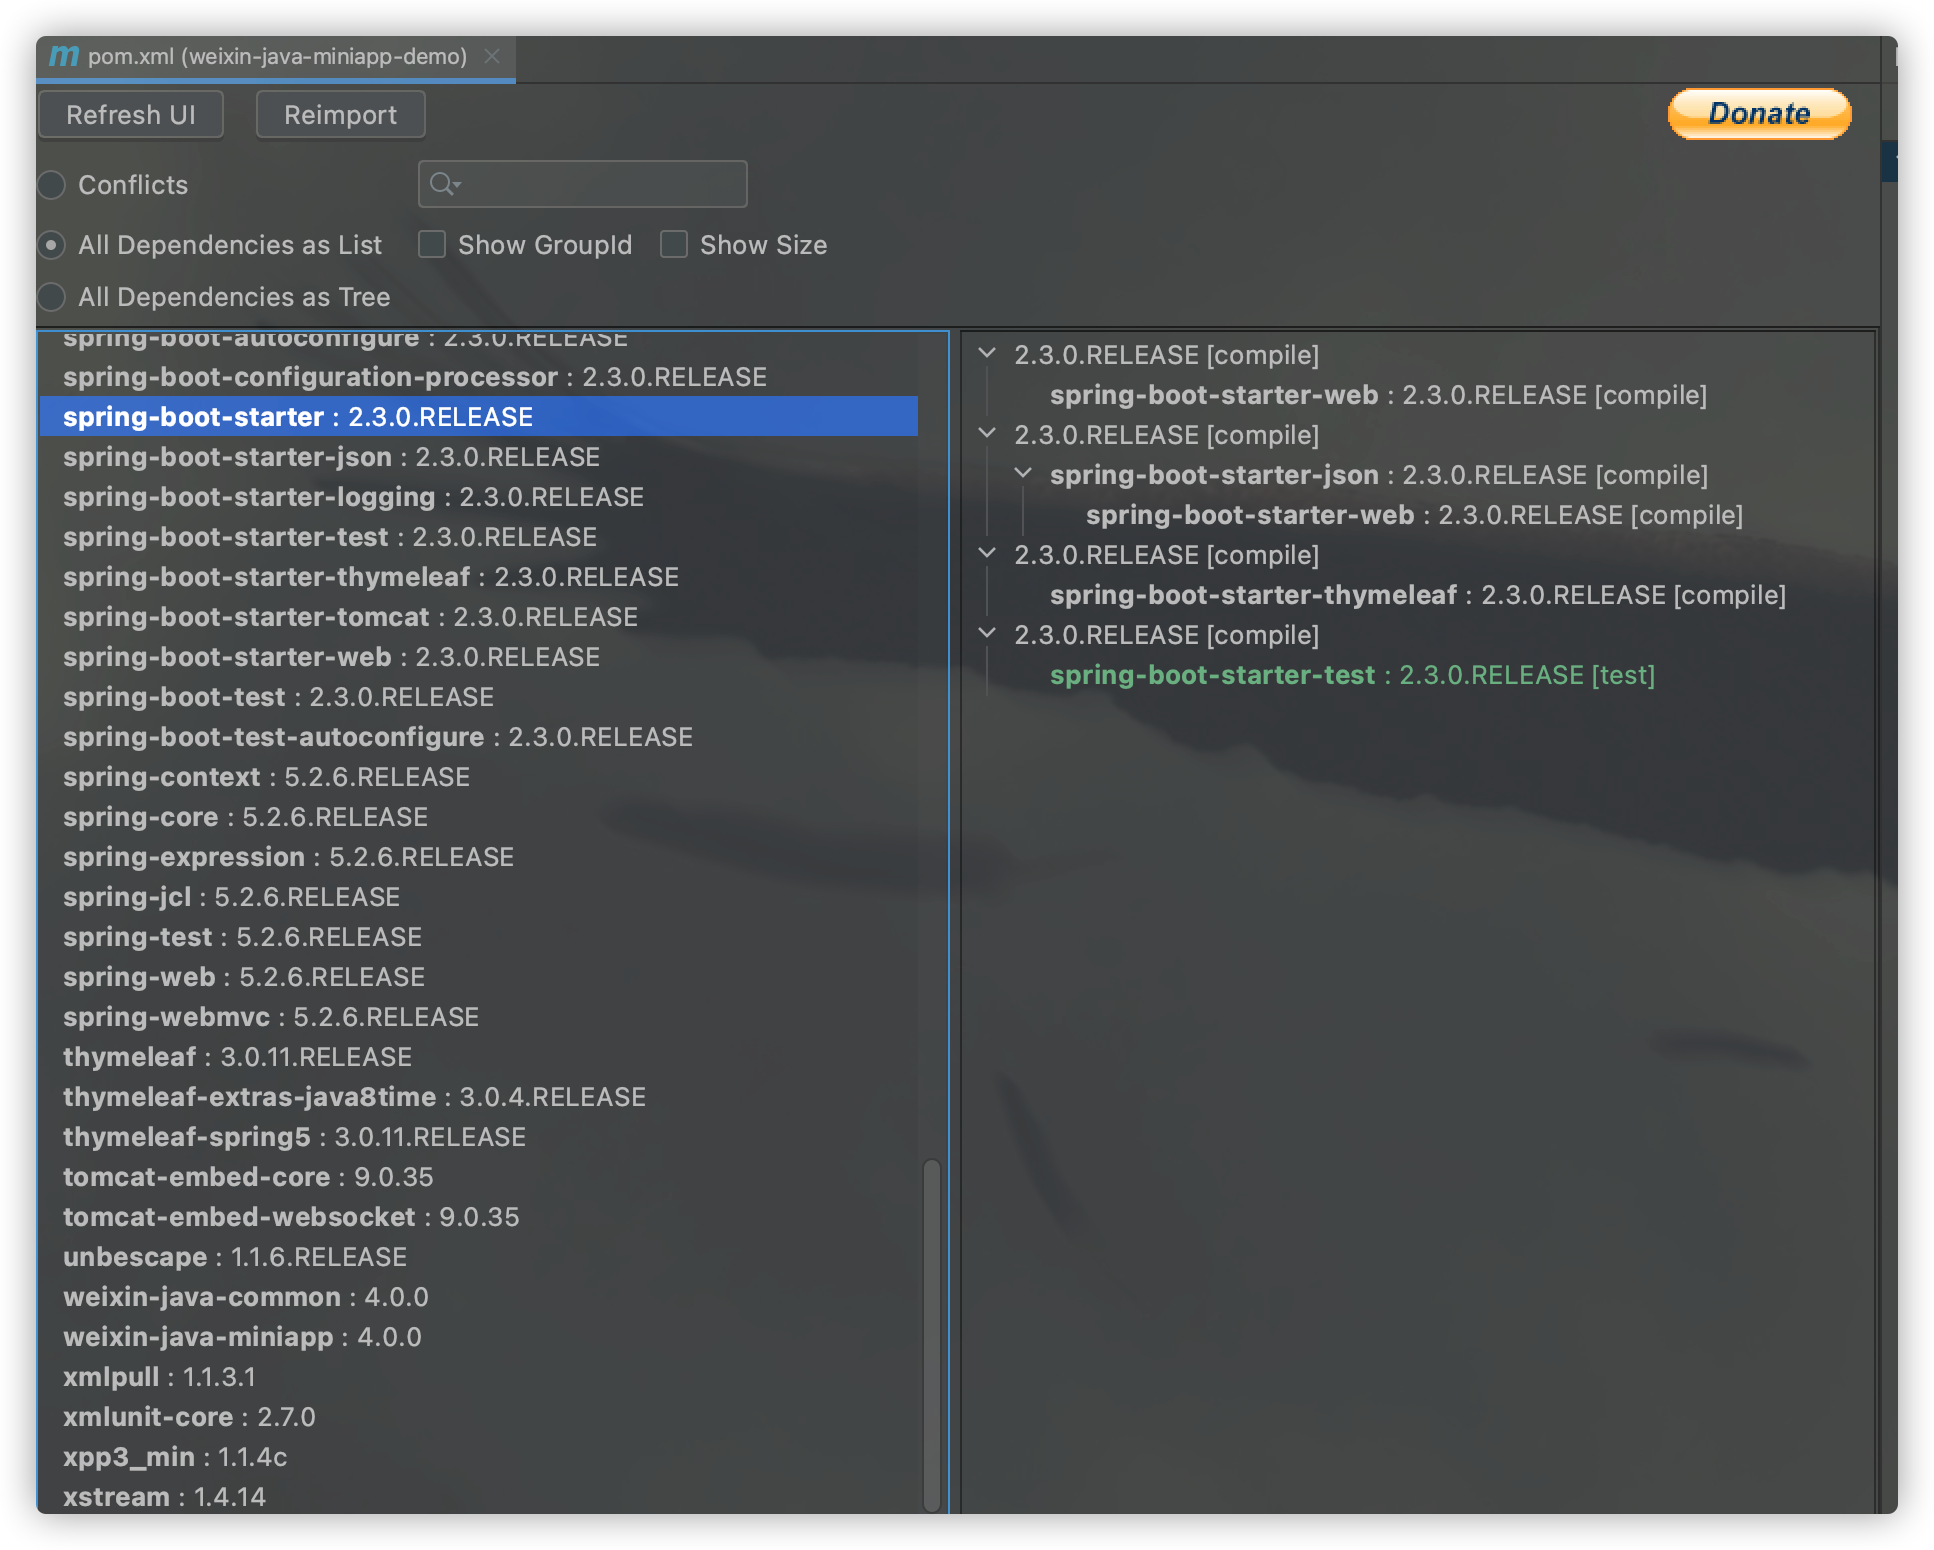The height and width of the screenshot is (1550, 1934).
Task: Select the Conflicts radio button
Action: click(52, 185)
